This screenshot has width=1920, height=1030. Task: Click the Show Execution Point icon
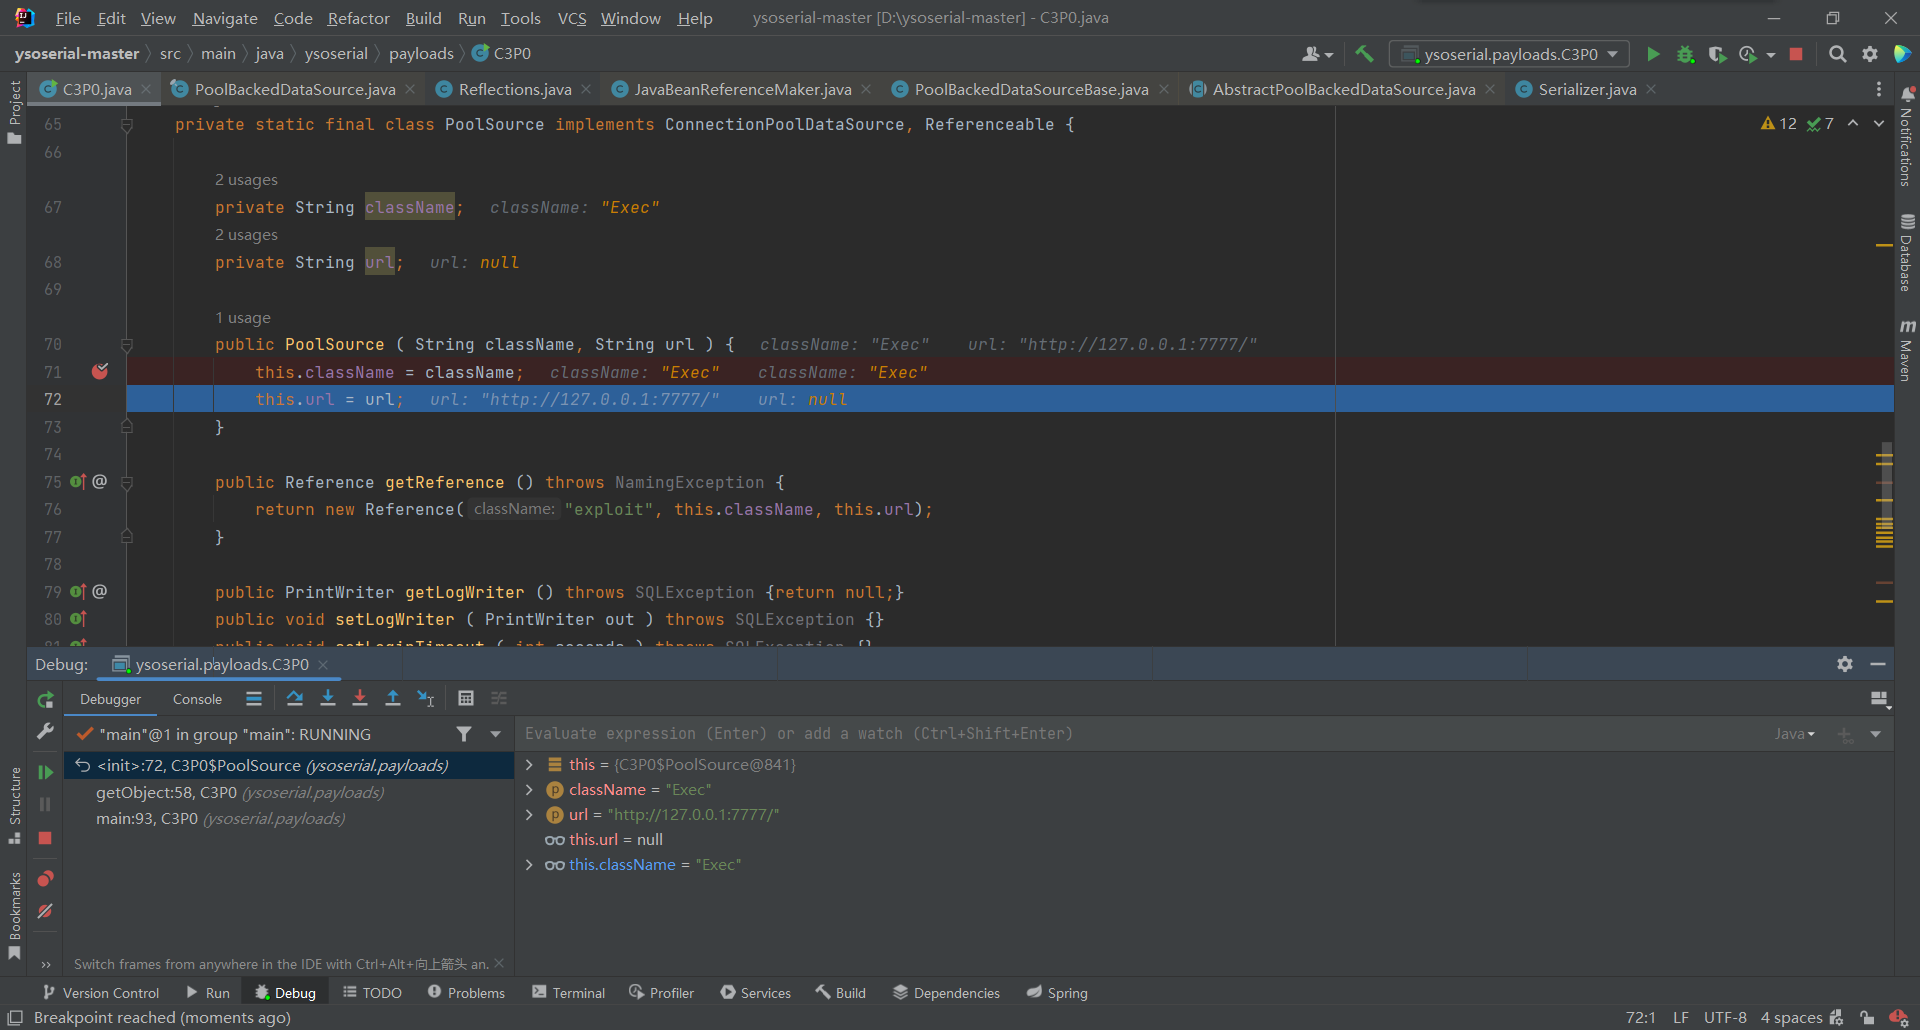[x=254, y=698]
